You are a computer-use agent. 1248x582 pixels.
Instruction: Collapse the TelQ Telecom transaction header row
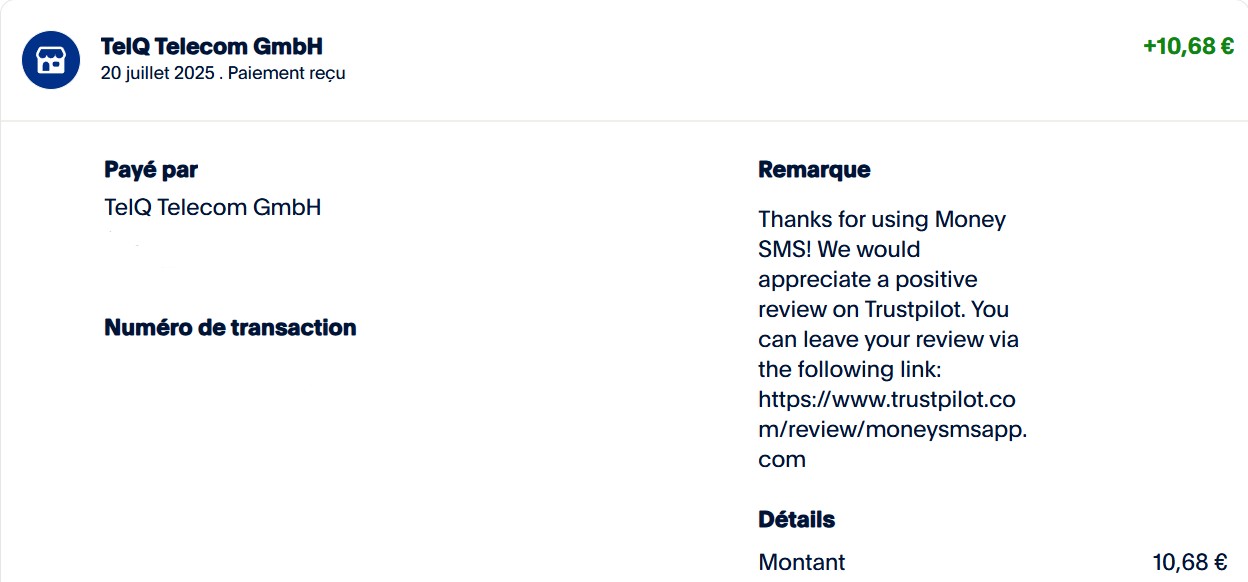pyautogui.click(x=624, y=60)
